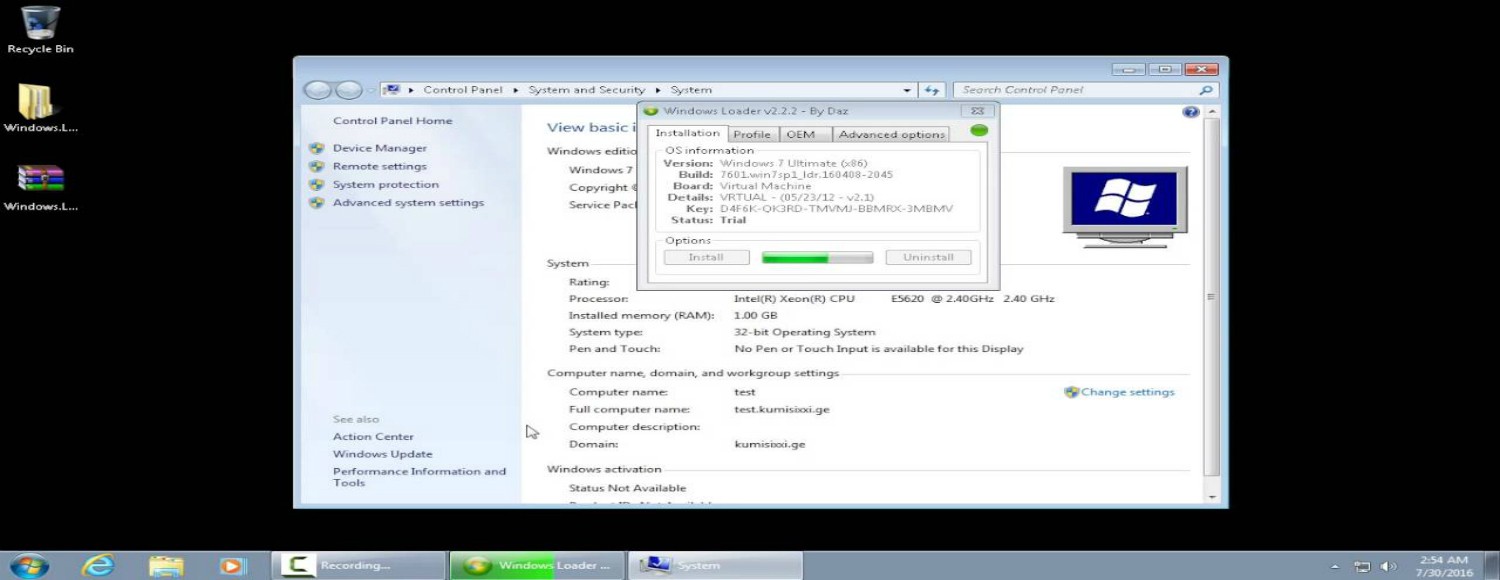The height and width of the screenshot is (580, 1500).
Task: Open Control Panel Home link
Action: [392, 121]
